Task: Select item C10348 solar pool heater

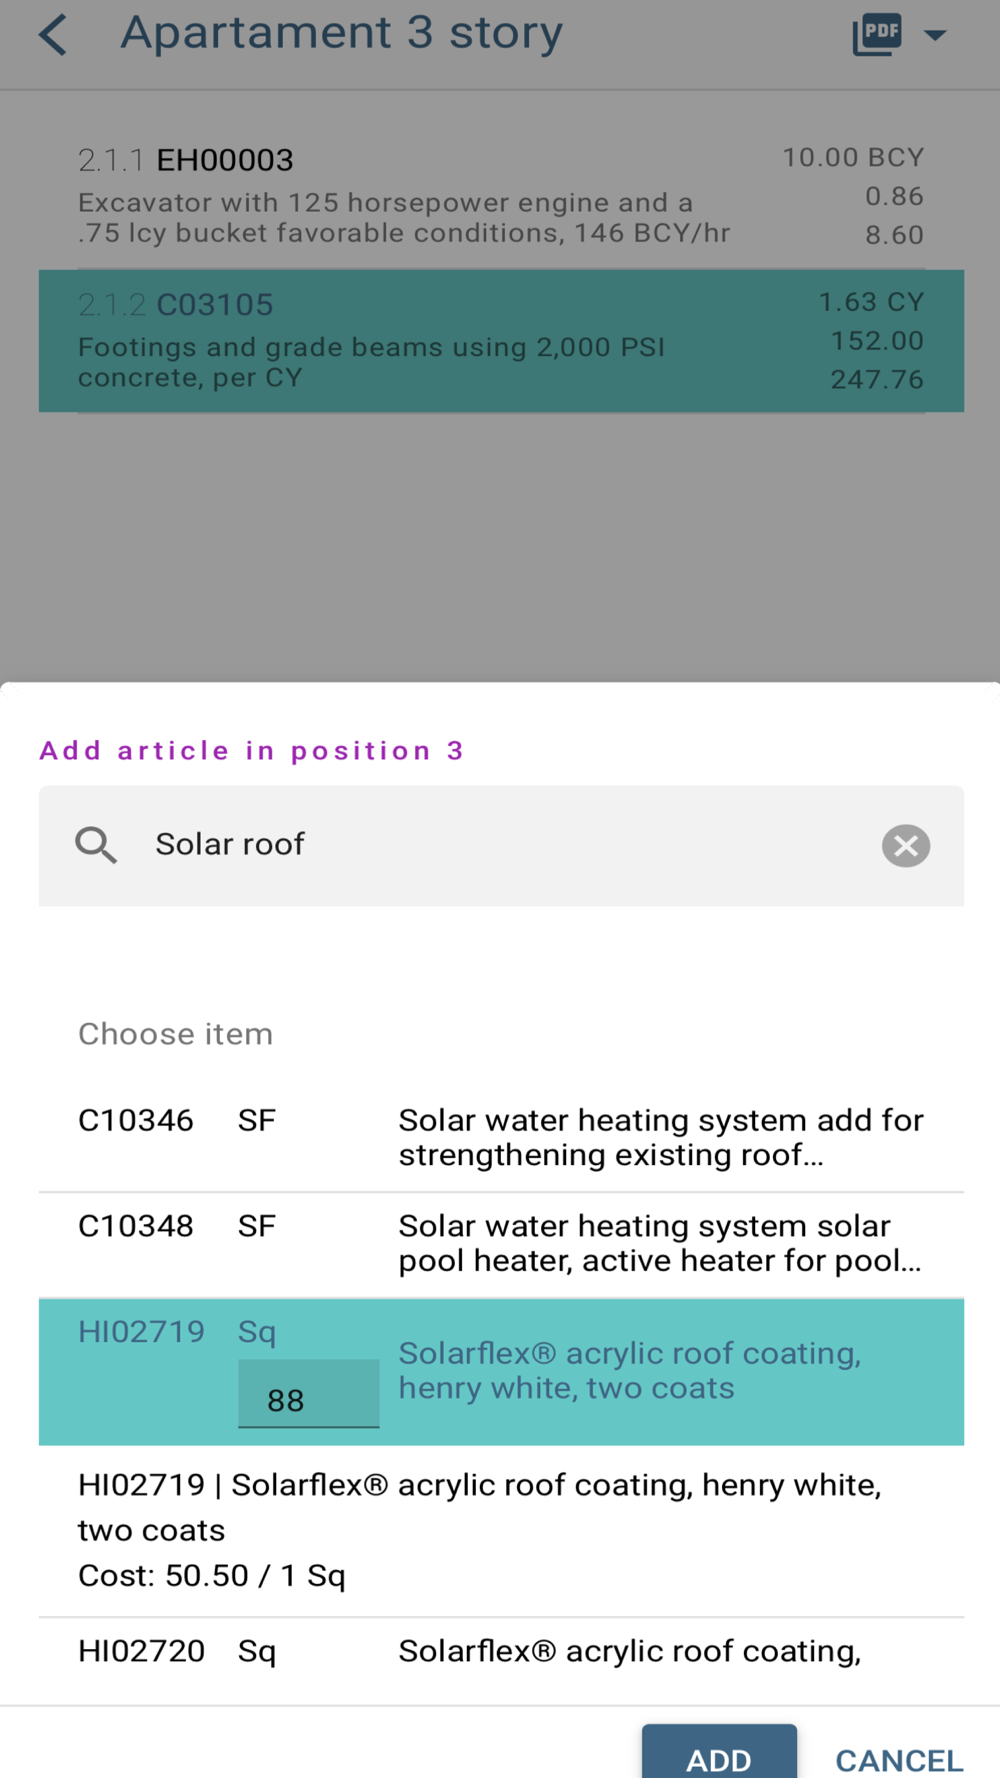Action: click(500, 1244)
